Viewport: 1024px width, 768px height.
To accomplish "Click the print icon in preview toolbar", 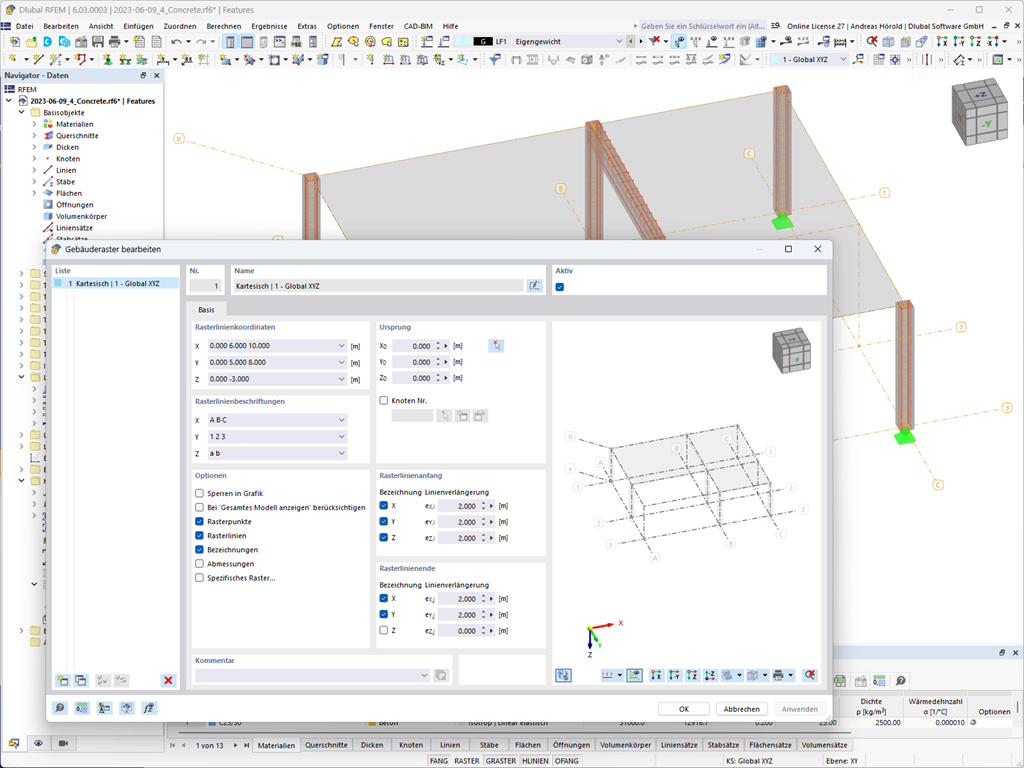I will pyautogui.click(x=778, y=675).
